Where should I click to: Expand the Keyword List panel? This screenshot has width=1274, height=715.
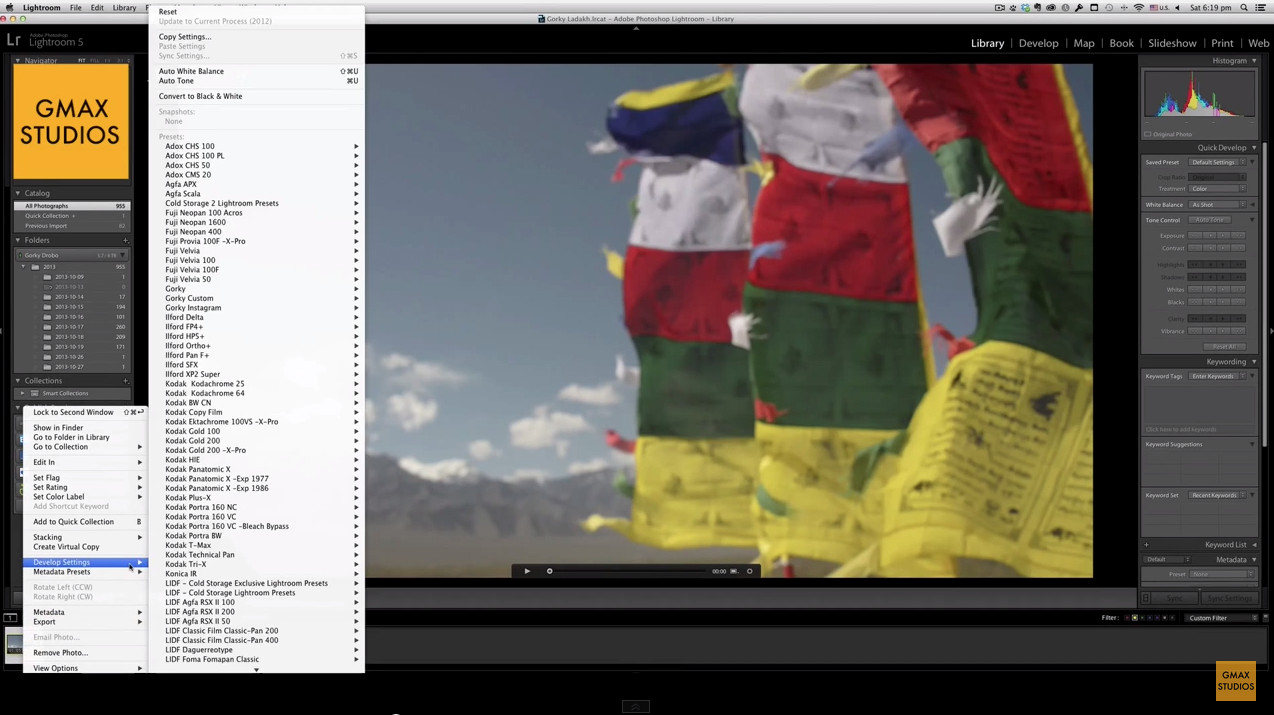(1254, 545)
